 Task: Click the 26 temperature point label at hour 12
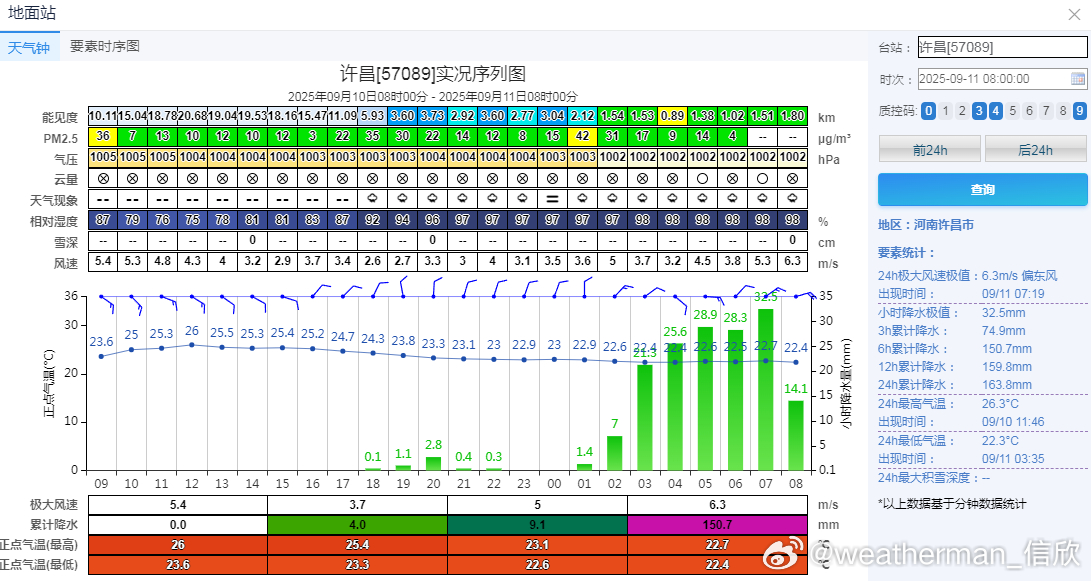tap(192, 331)
